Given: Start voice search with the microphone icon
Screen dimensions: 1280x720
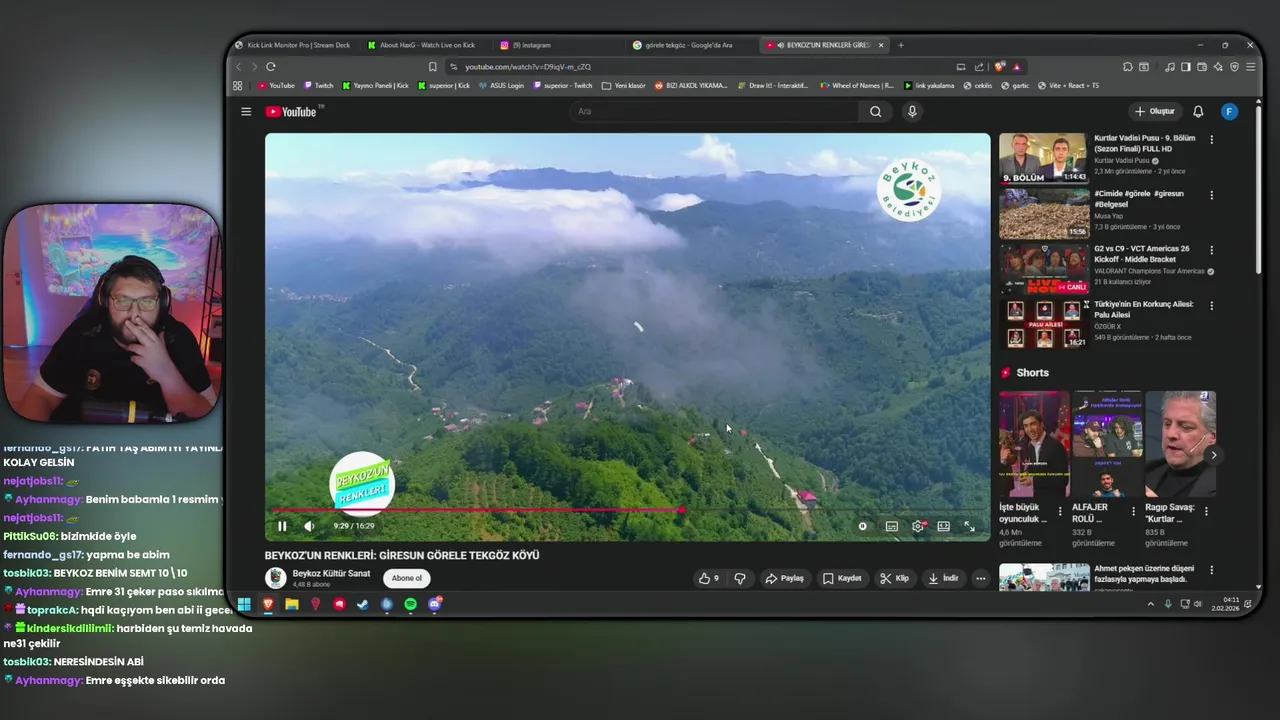Looking at the screenshot, I should [912, 111].
